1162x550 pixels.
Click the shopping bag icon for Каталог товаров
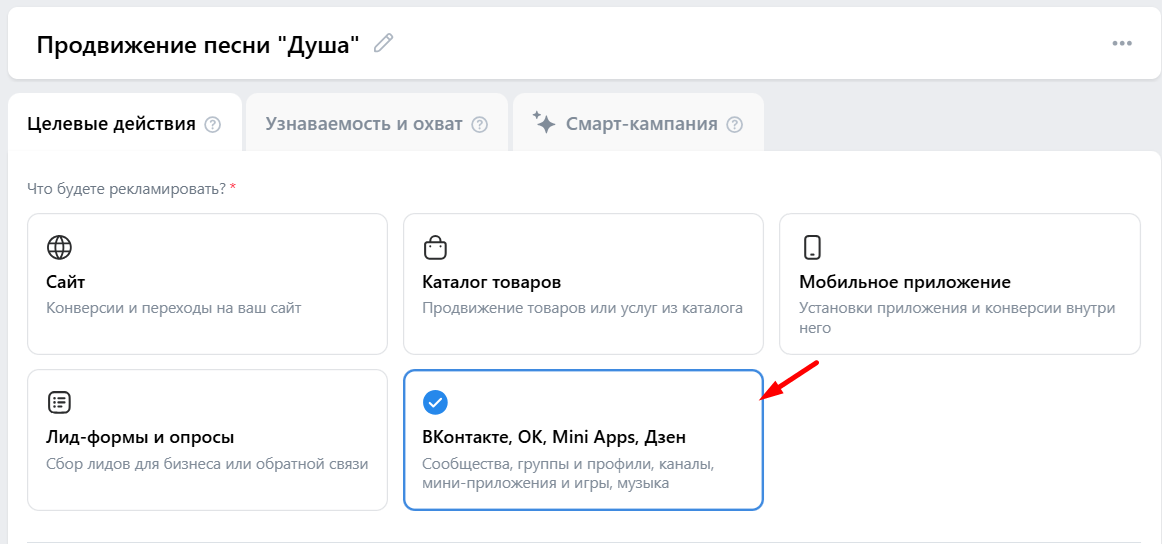tap(435, 247)
